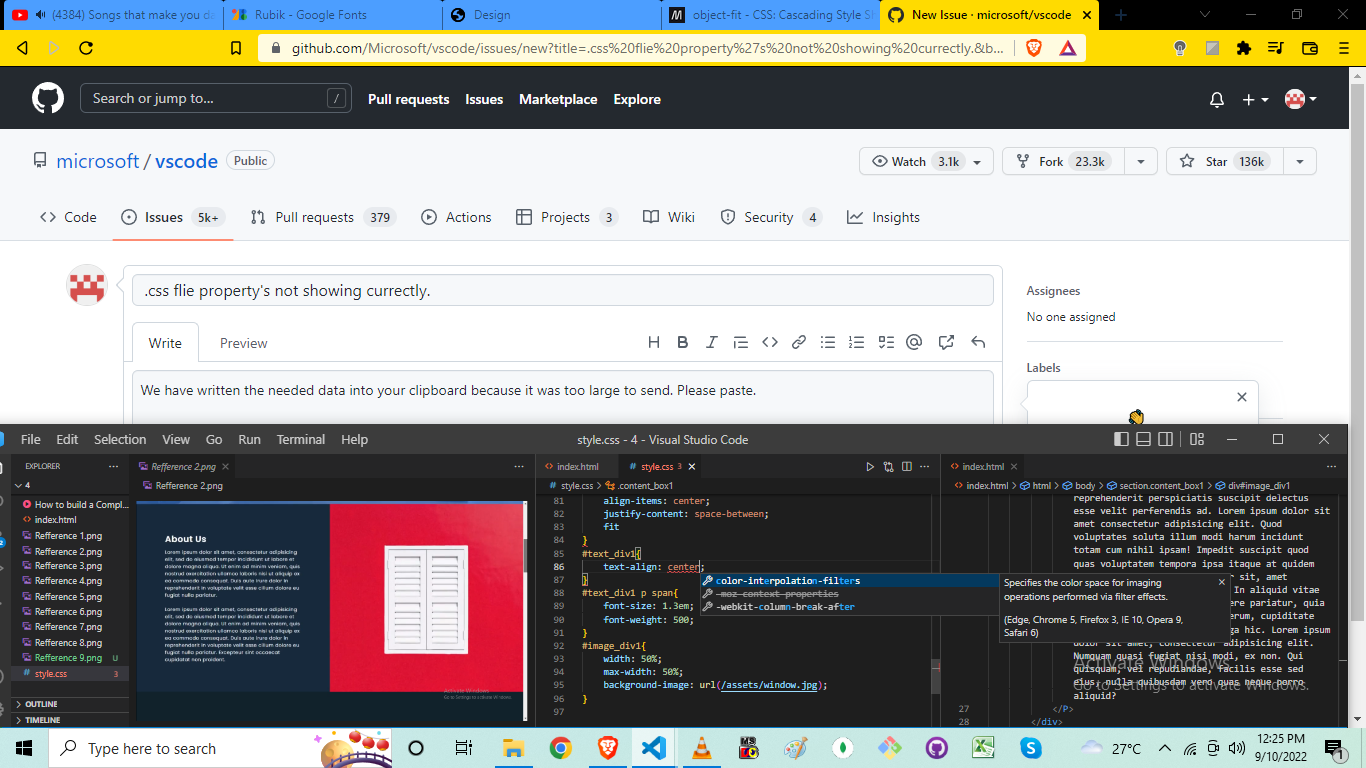Open the Watch options dropdown
This screenshot has height=768, width=1366.
point(977,161)
